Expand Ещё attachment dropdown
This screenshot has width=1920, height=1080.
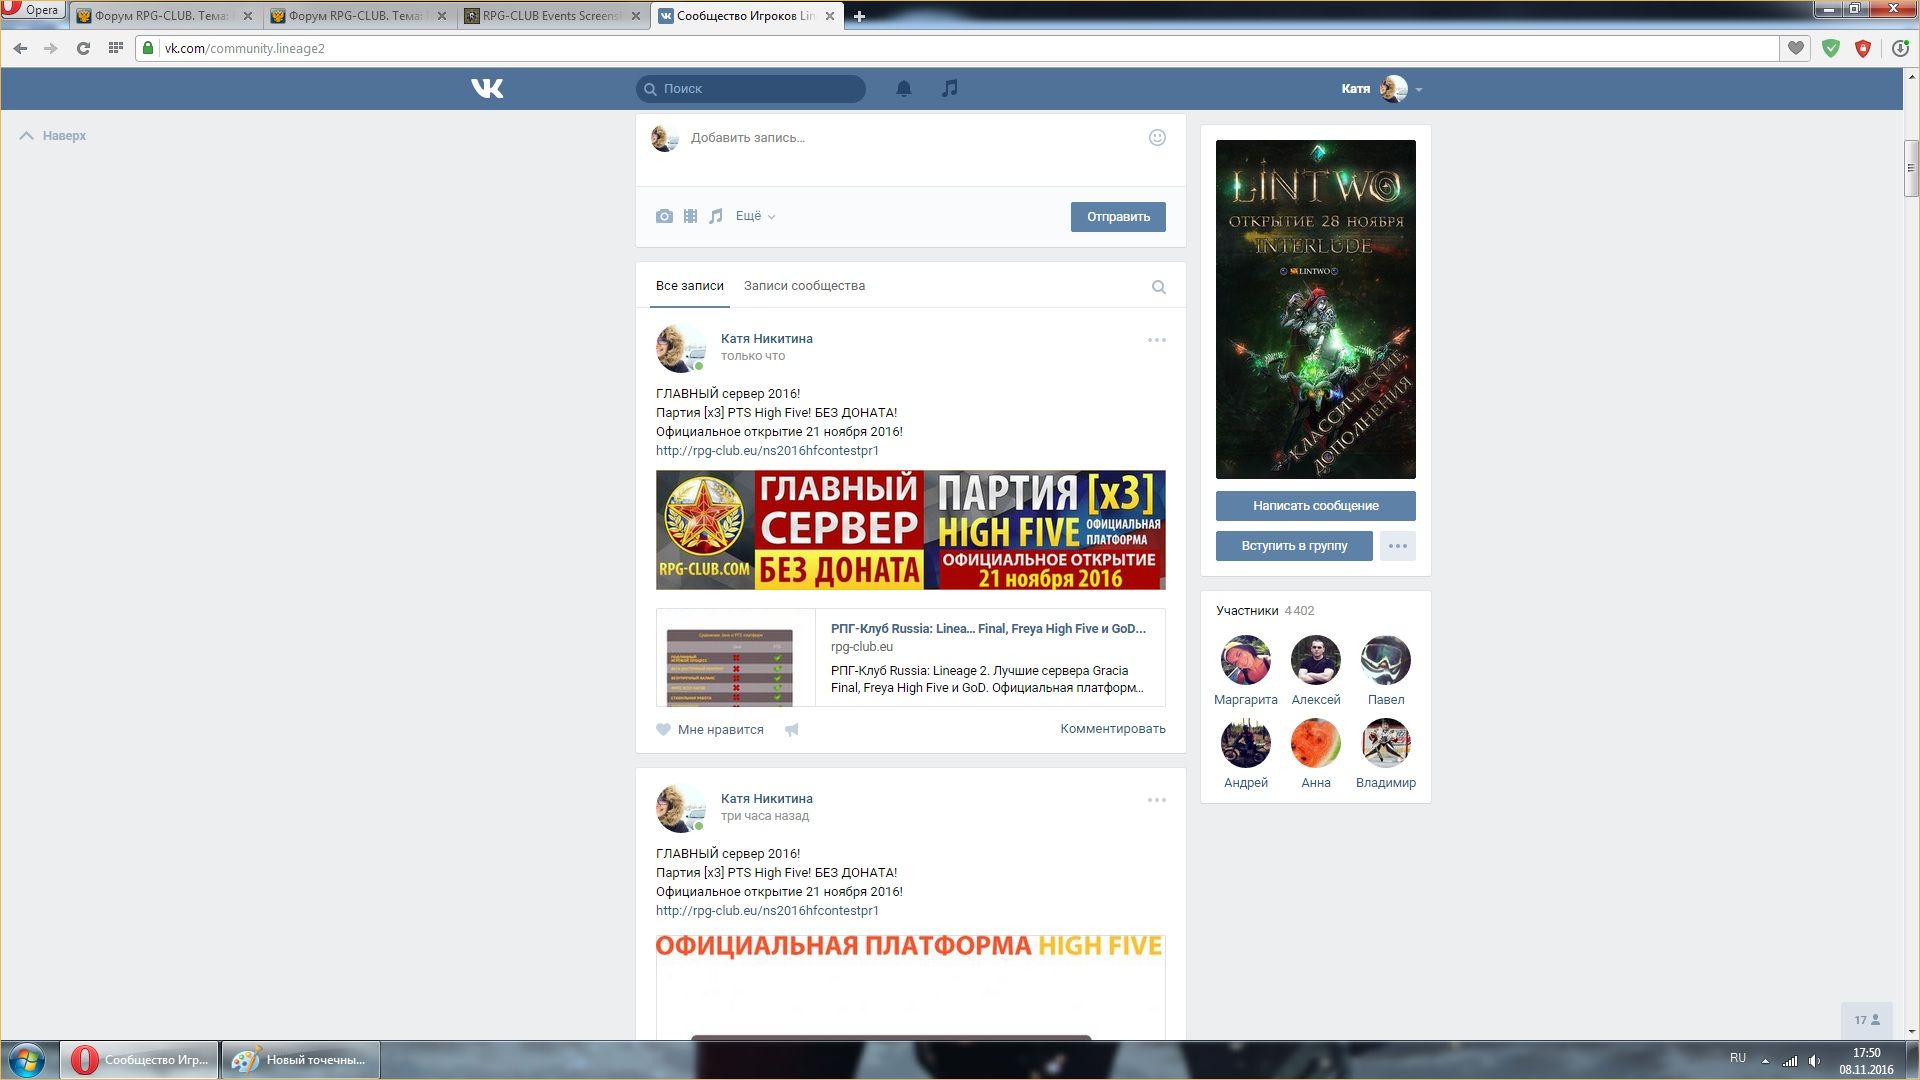point(755,217)
